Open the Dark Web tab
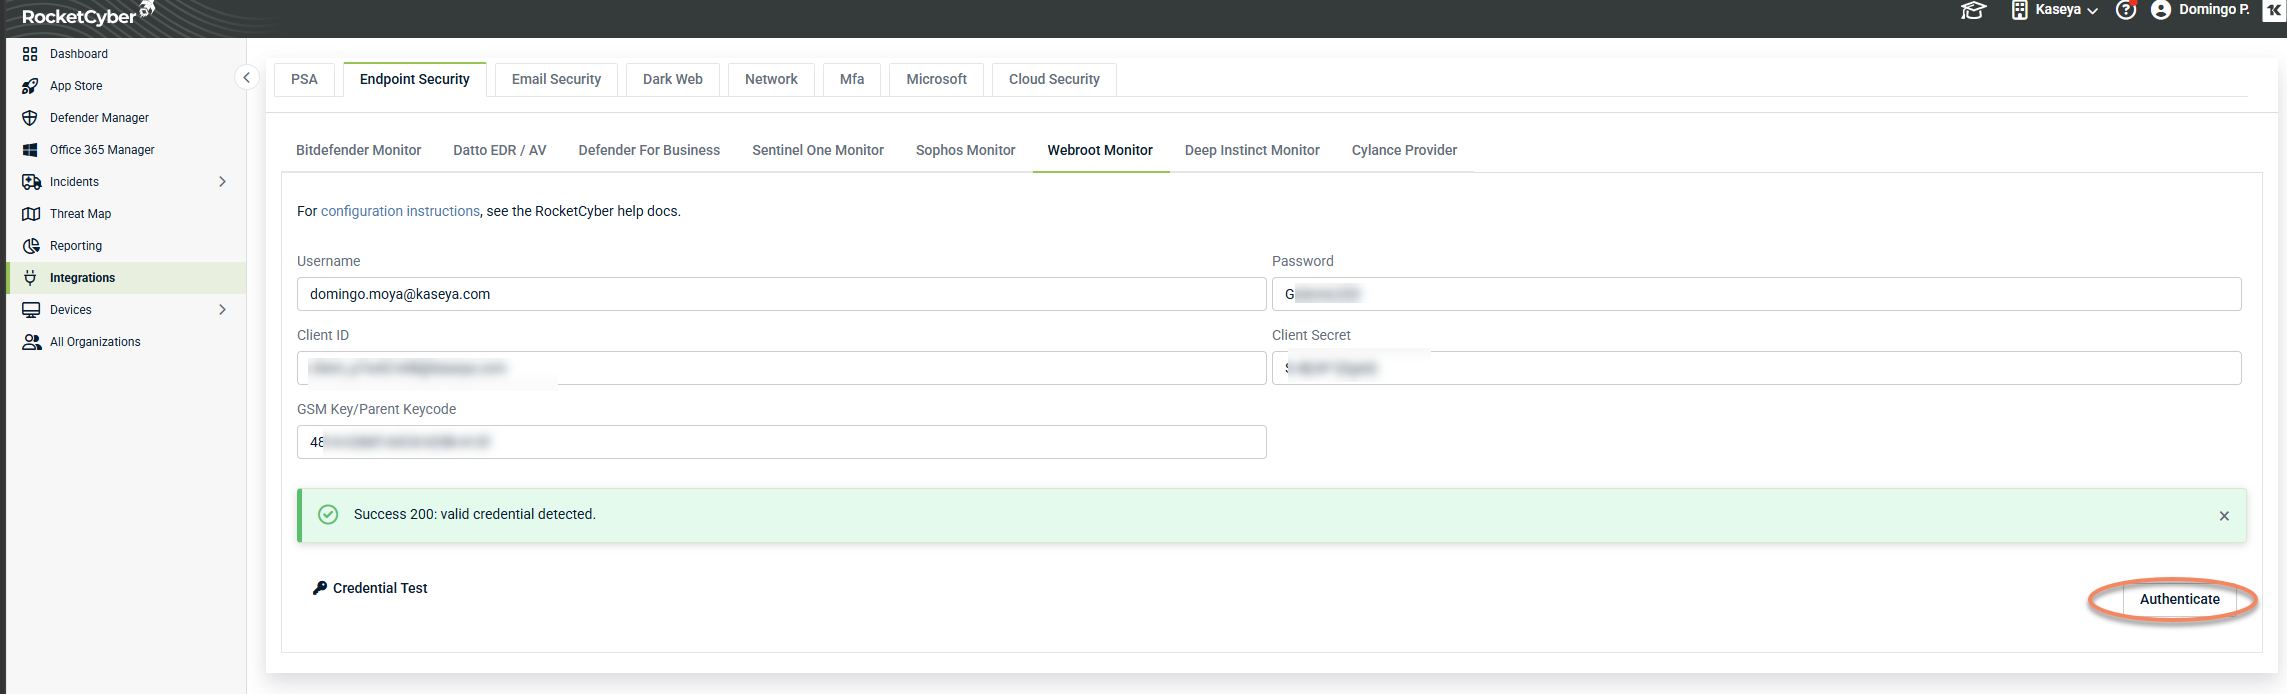The image size is (2287, 694). click(673, 79)
